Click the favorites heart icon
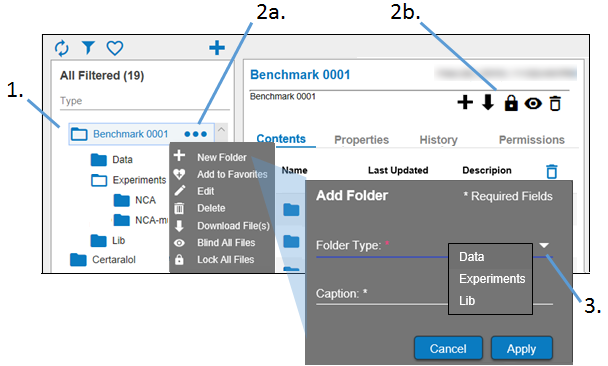Image resolution: width=608 pixels, height=366 pixels. (x=115, y=48)
